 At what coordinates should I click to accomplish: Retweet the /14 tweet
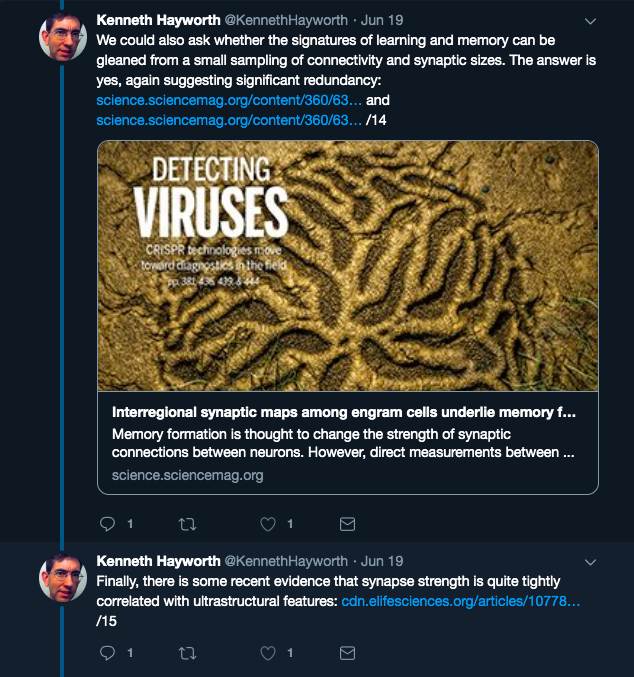(187, 524)
